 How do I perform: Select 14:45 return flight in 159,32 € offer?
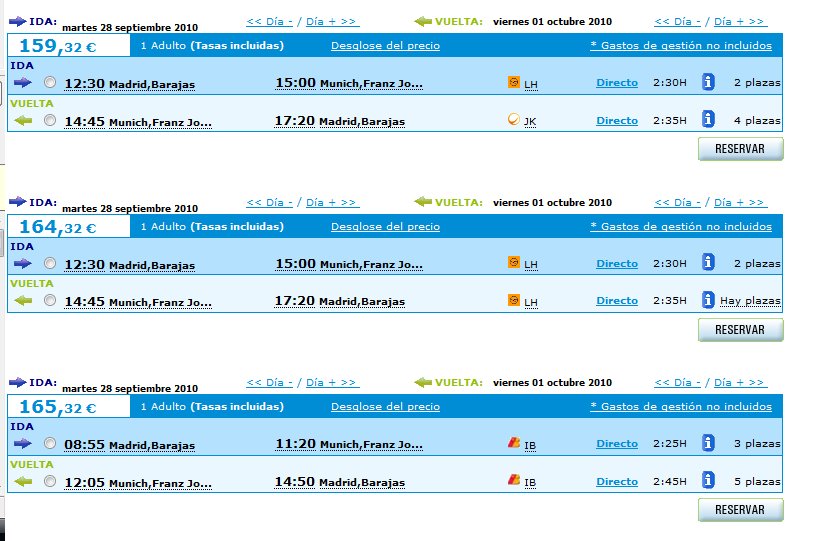(x=50, y=120)
